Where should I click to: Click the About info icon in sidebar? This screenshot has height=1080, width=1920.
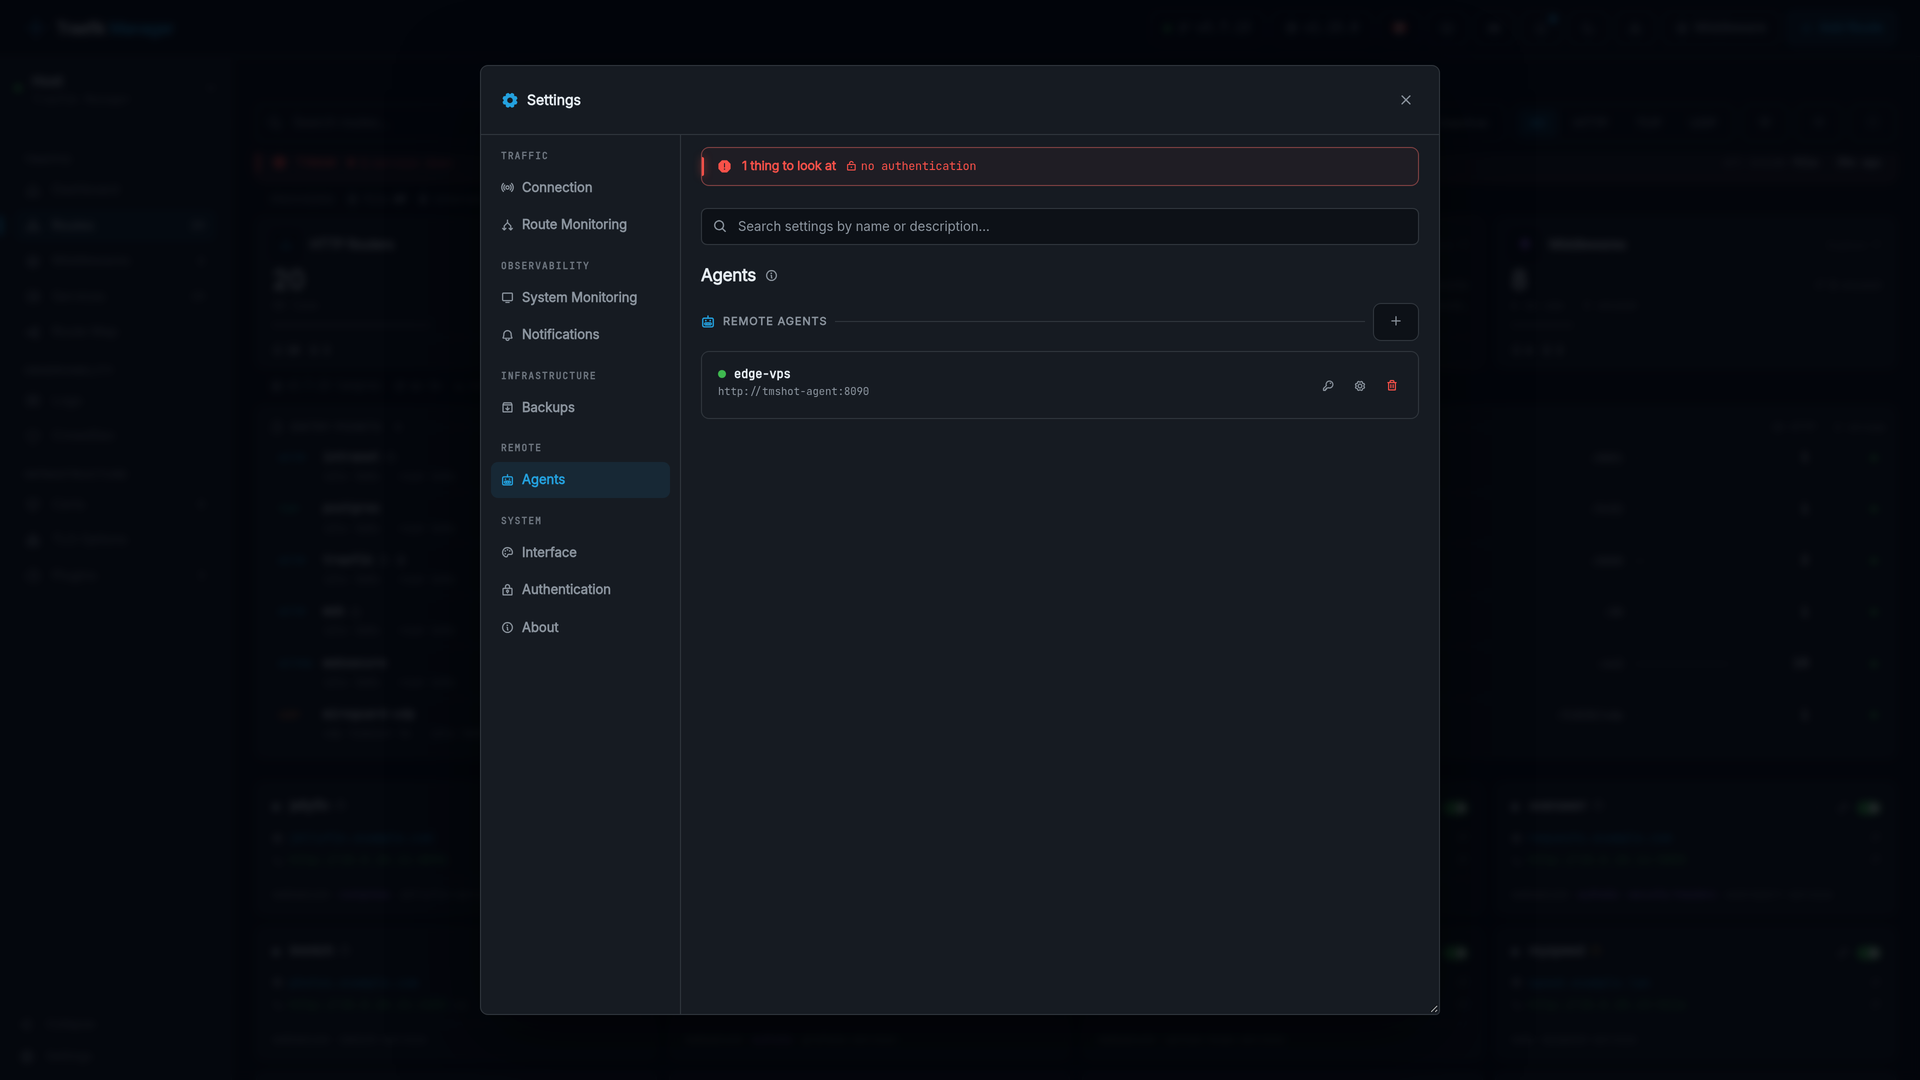click(507, 628)
